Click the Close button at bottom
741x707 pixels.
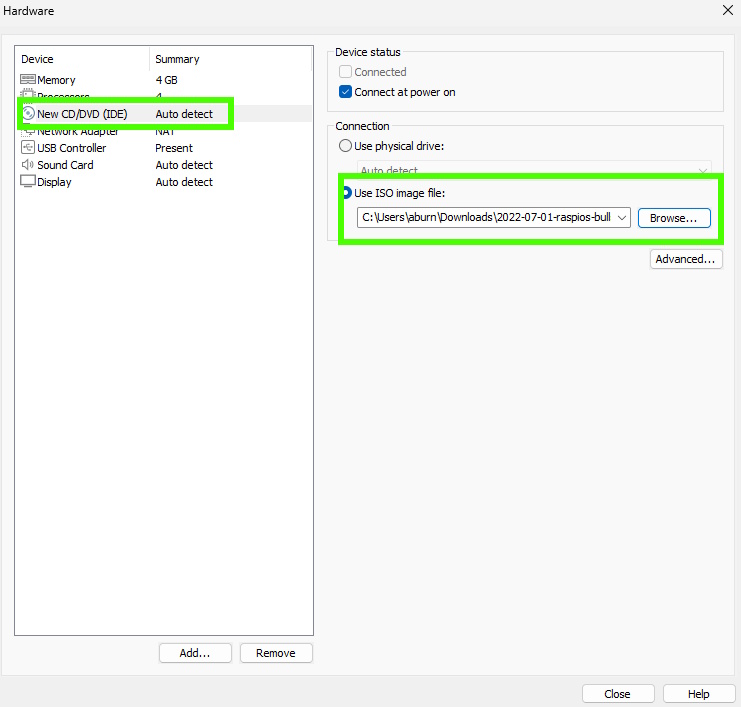pos(618,694)
